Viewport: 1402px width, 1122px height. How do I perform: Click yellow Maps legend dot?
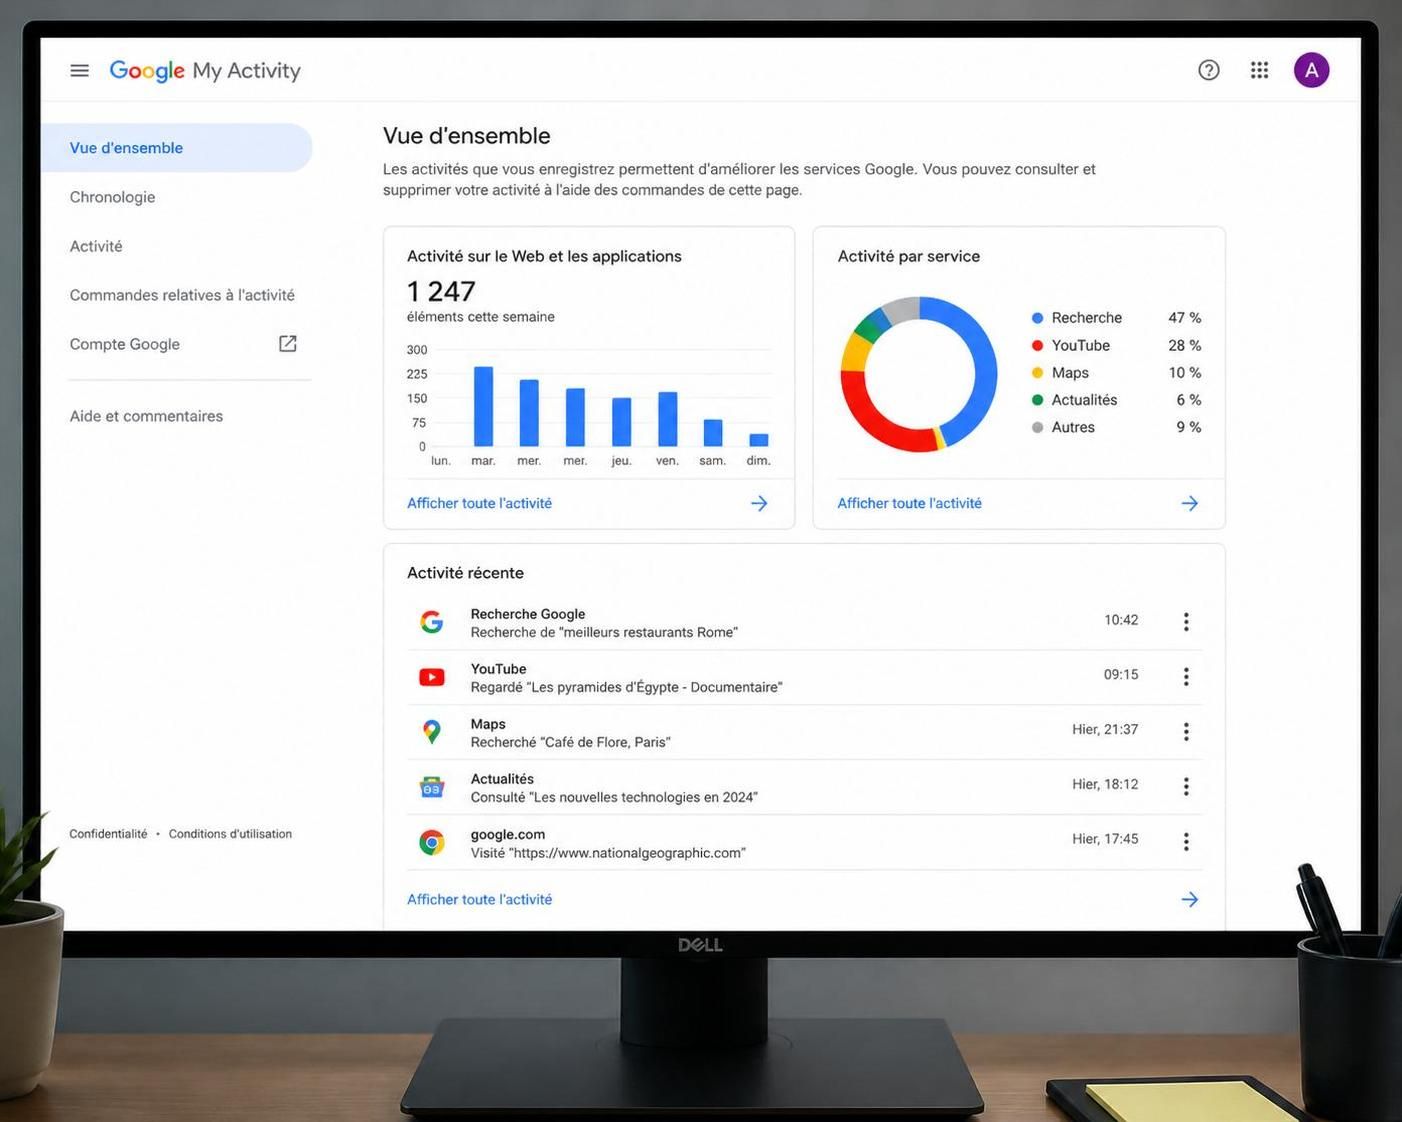click(x=1037, y=372)
